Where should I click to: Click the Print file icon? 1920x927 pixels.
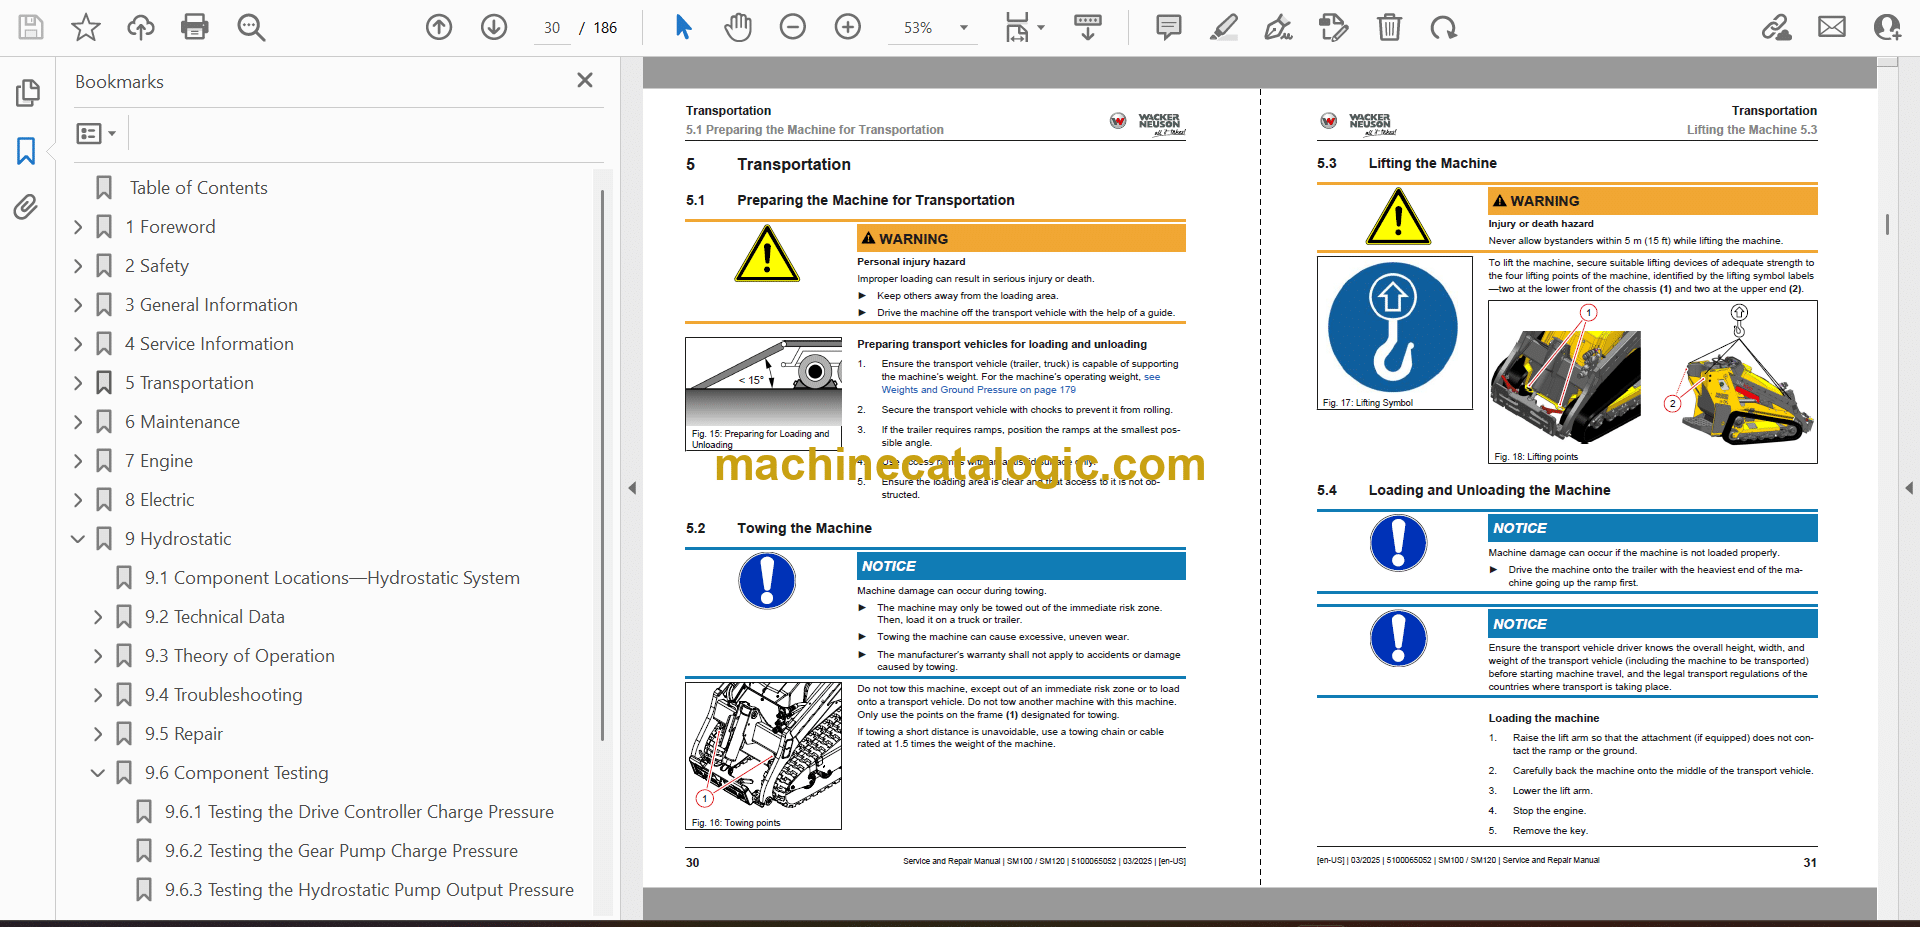195,27
